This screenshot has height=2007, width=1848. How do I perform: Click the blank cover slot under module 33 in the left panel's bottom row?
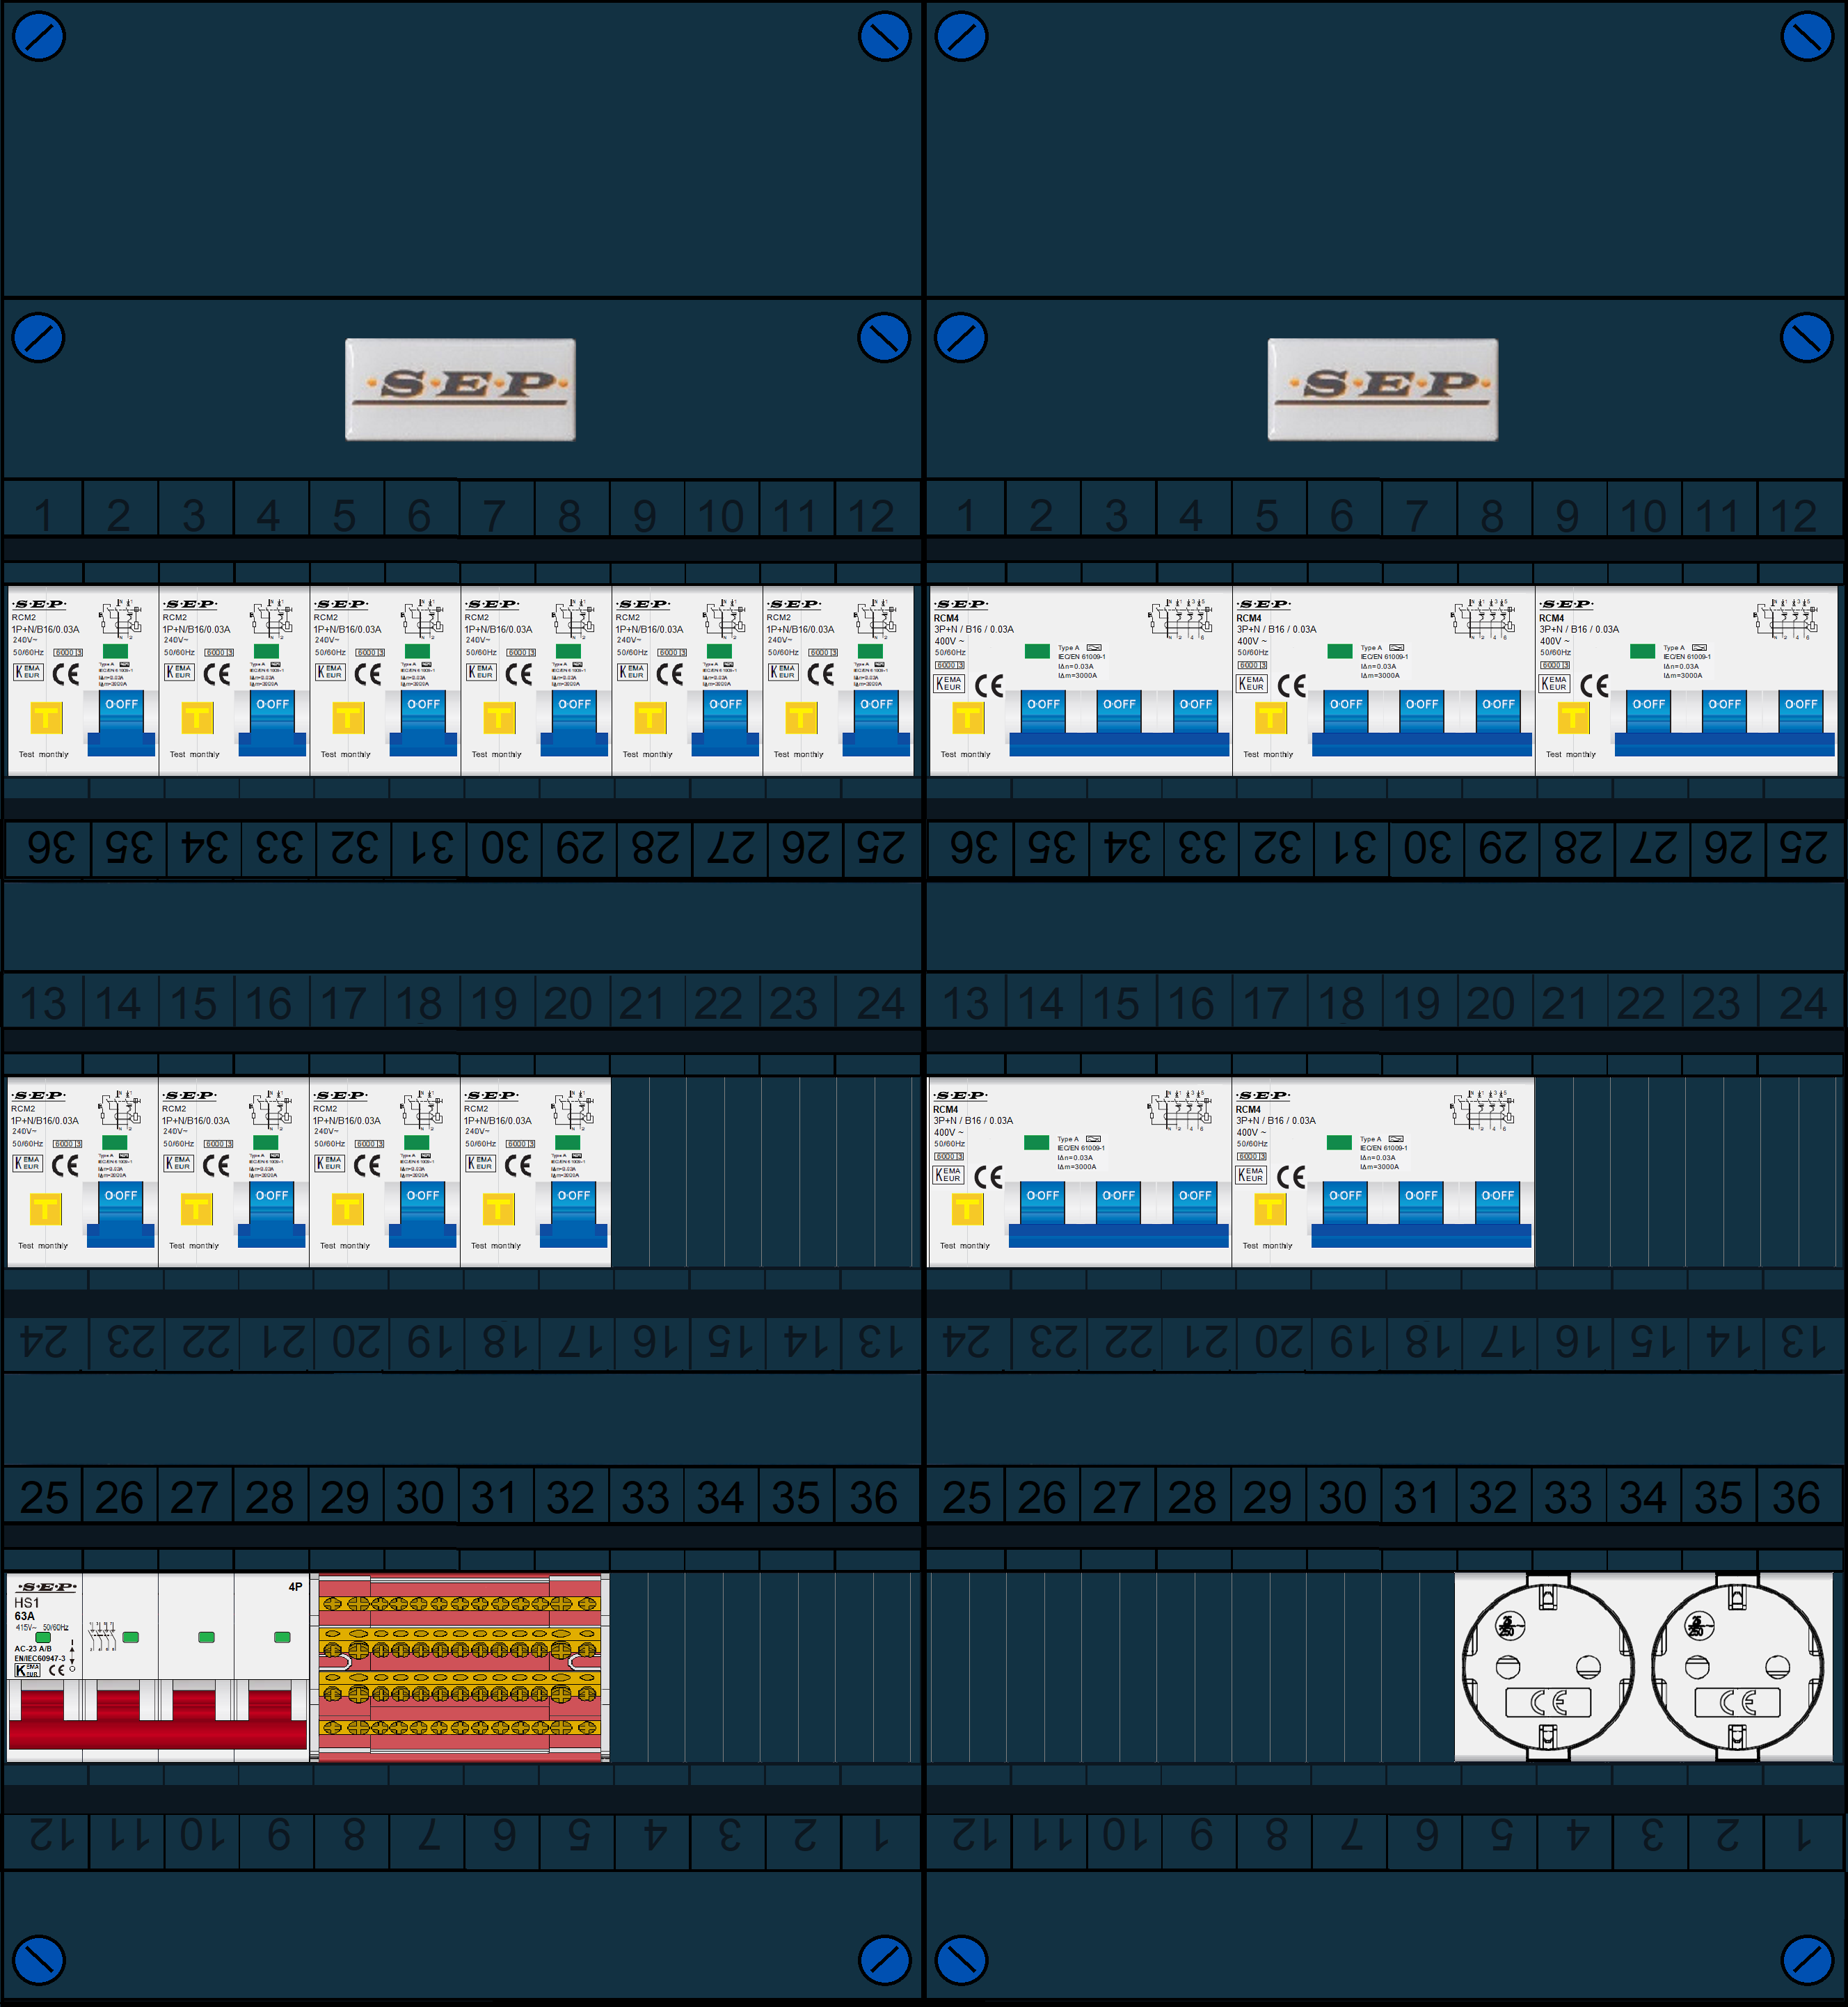[x=647, y=1667]
